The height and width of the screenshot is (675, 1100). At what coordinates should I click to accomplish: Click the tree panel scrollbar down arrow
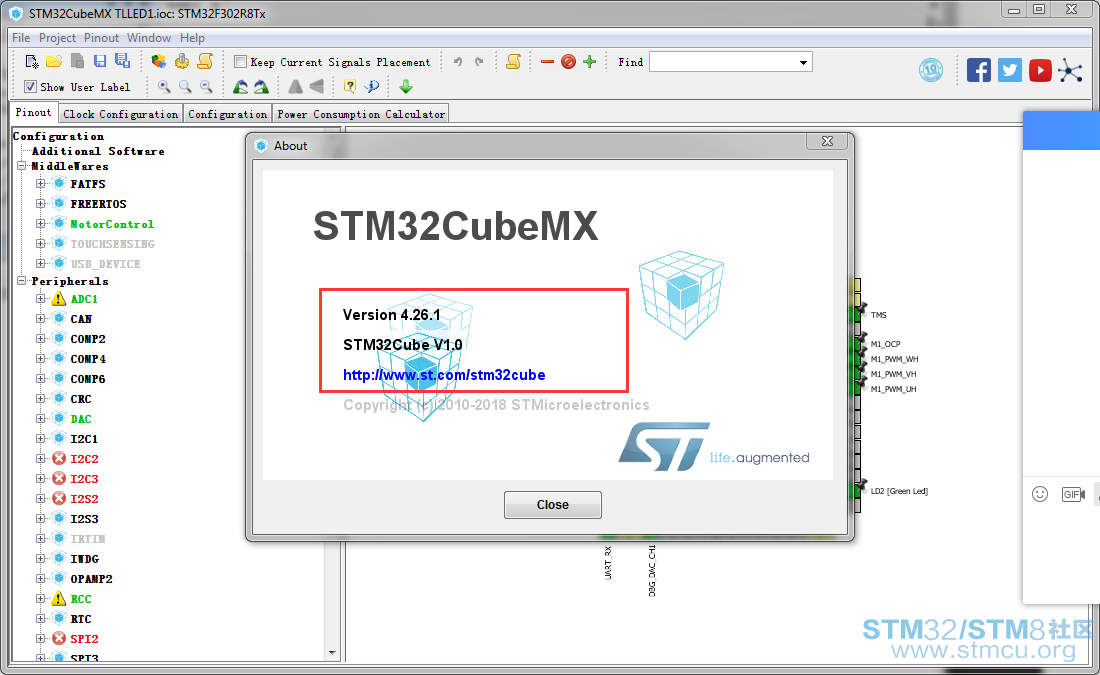[x=332, y=653]
